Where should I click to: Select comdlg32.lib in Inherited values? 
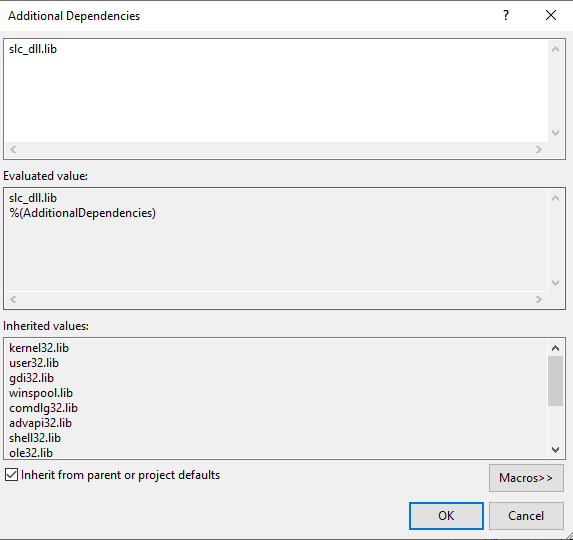coord(43,408)
